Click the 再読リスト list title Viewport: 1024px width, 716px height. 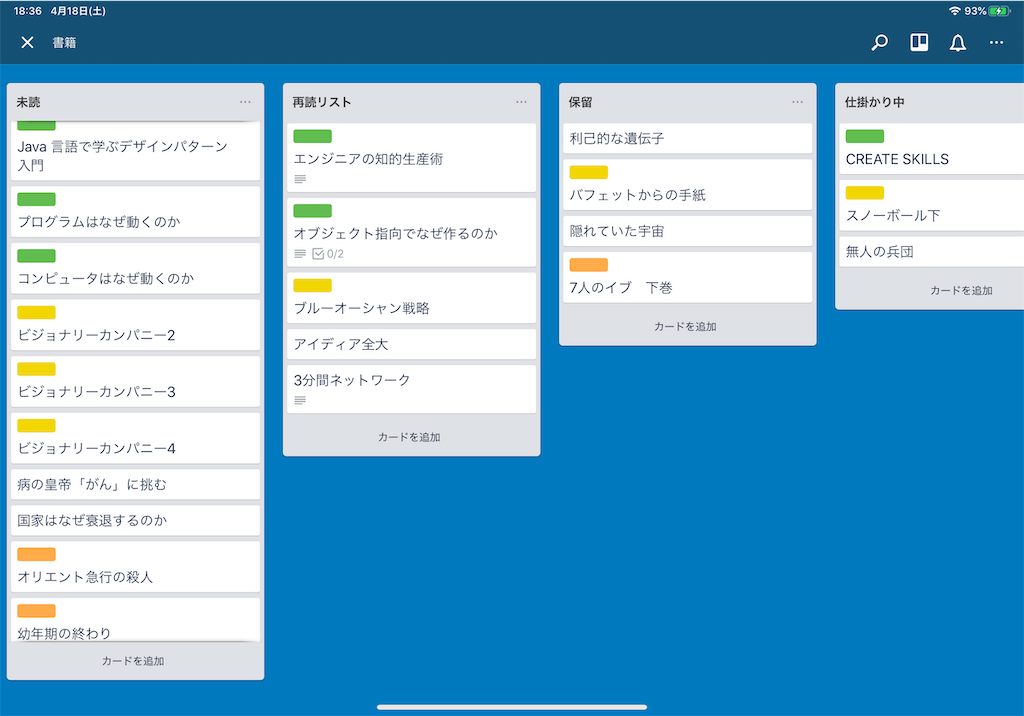tap(322, 102)
